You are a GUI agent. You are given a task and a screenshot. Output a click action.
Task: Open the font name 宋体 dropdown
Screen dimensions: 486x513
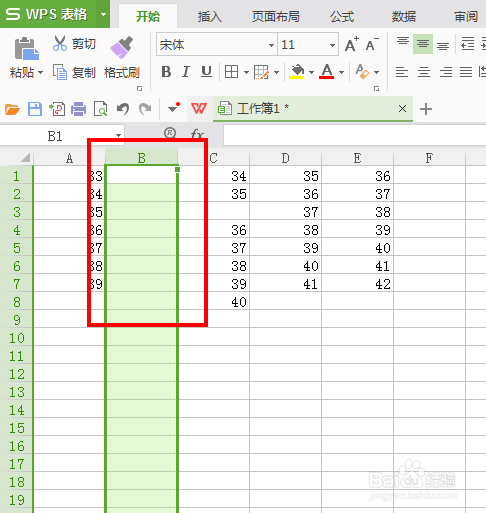[x=271, y=45]
